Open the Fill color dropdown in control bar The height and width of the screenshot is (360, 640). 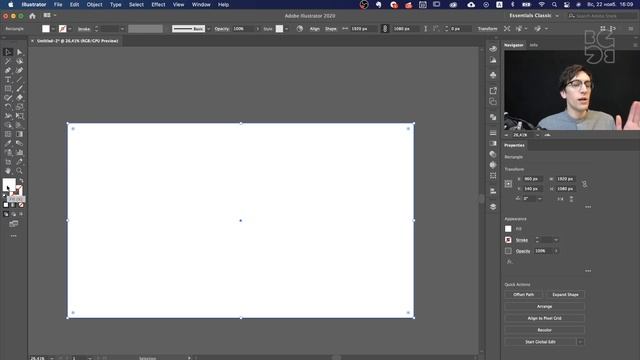[x=53, y=29]
